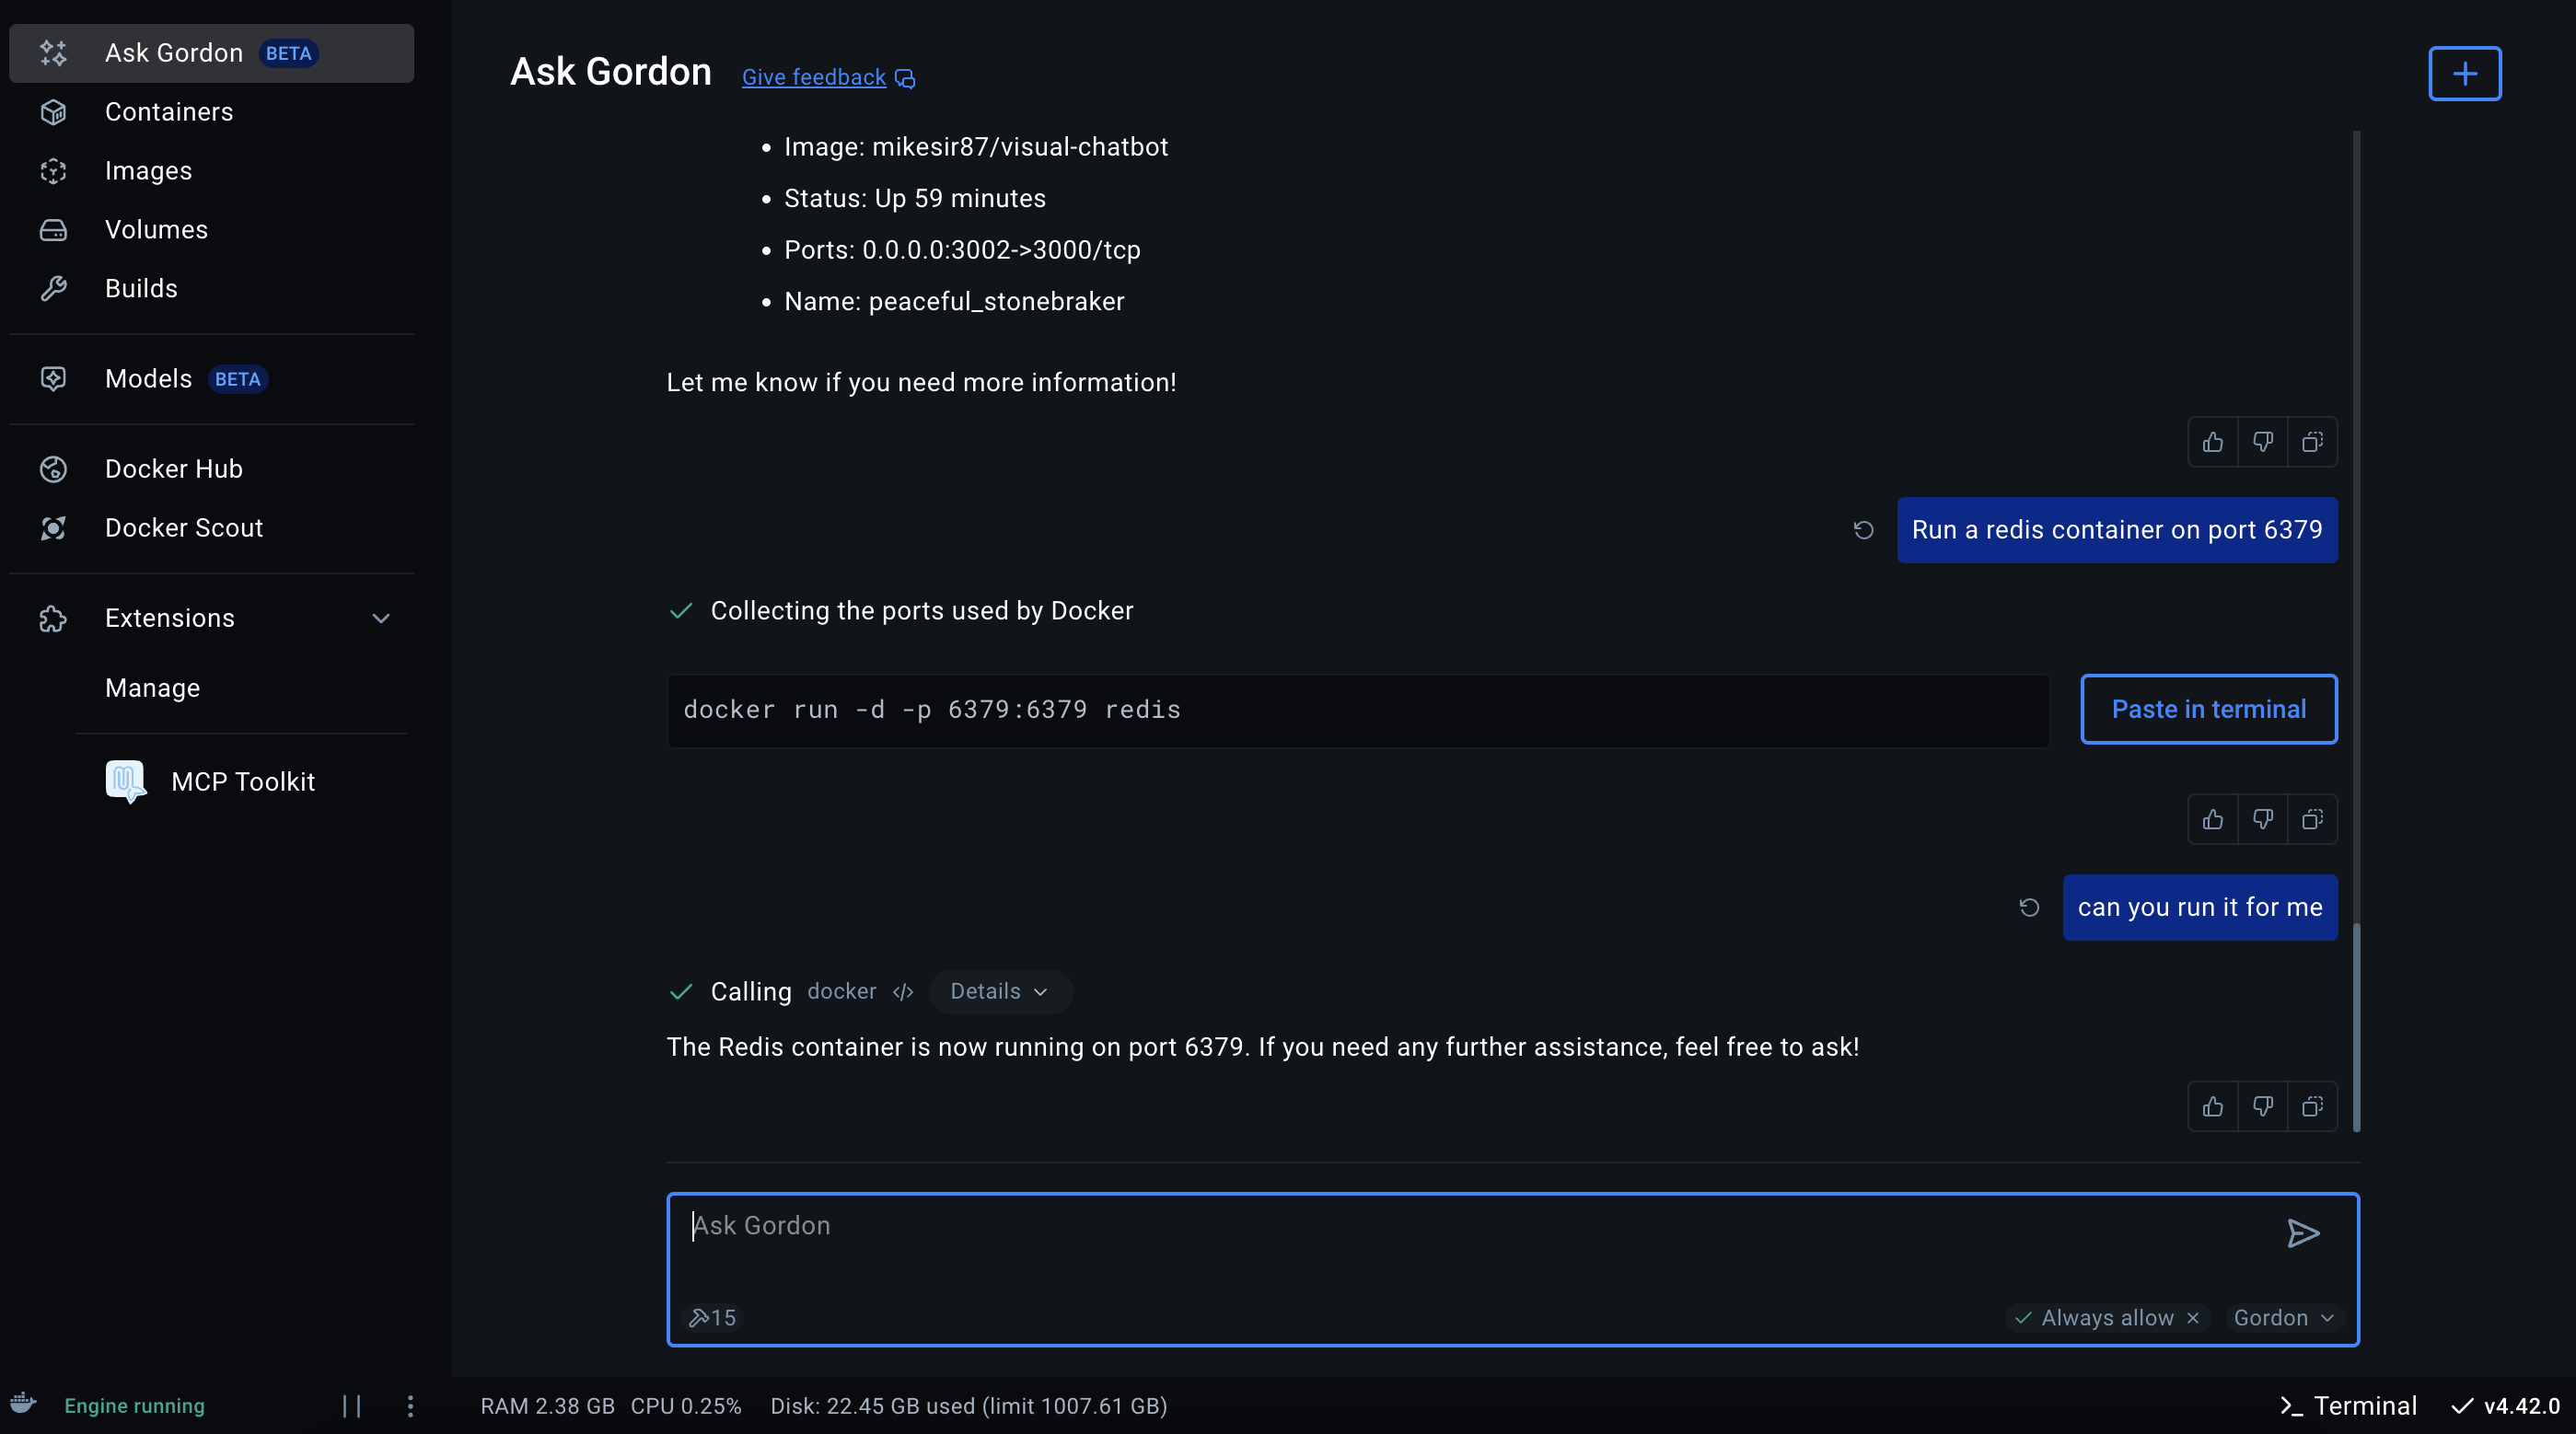Click the Containers cube icon

pos(53,112)
